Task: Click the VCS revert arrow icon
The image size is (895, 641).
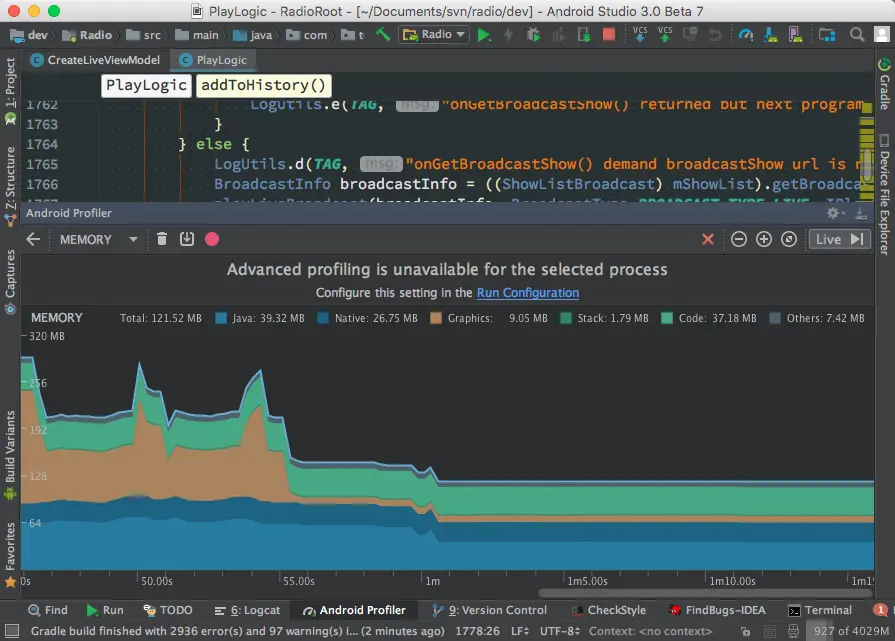Action: [x=715, y=35]
